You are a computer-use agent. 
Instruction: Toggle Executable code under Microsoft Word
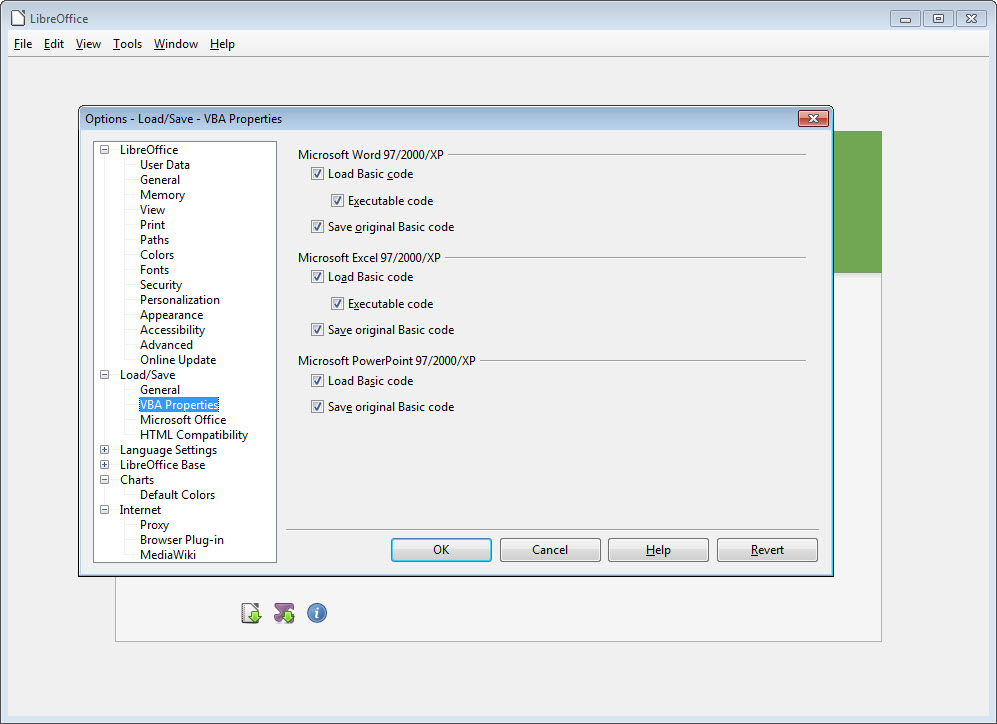coord(338,201)
